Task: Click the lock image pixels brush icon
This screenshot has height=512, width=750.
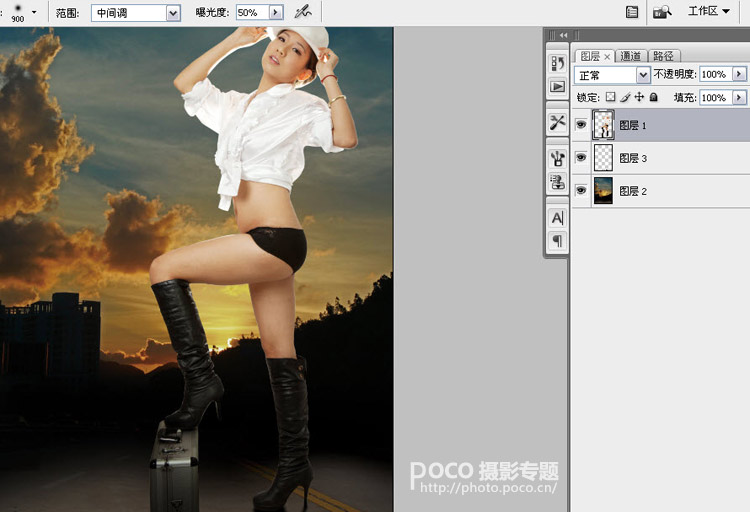Action: click(x=625, y=97)
